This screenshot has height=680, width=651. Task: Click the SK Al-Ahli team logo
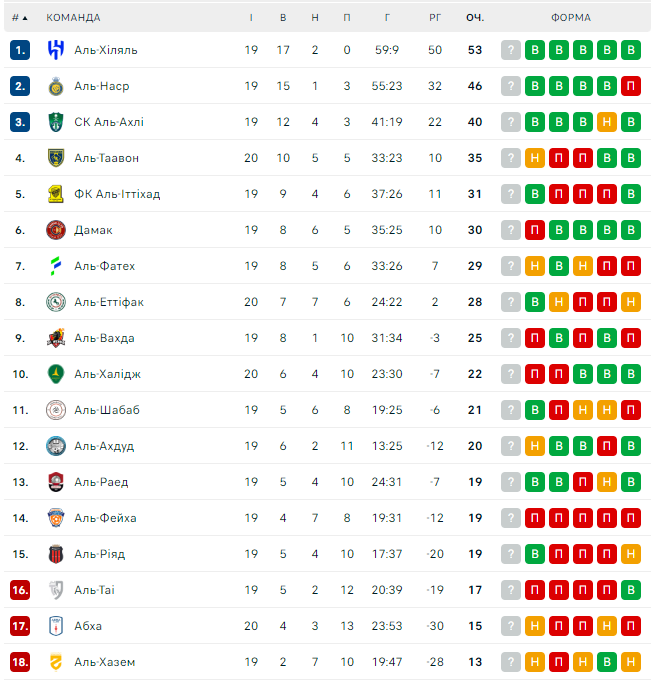click(55, 122)
